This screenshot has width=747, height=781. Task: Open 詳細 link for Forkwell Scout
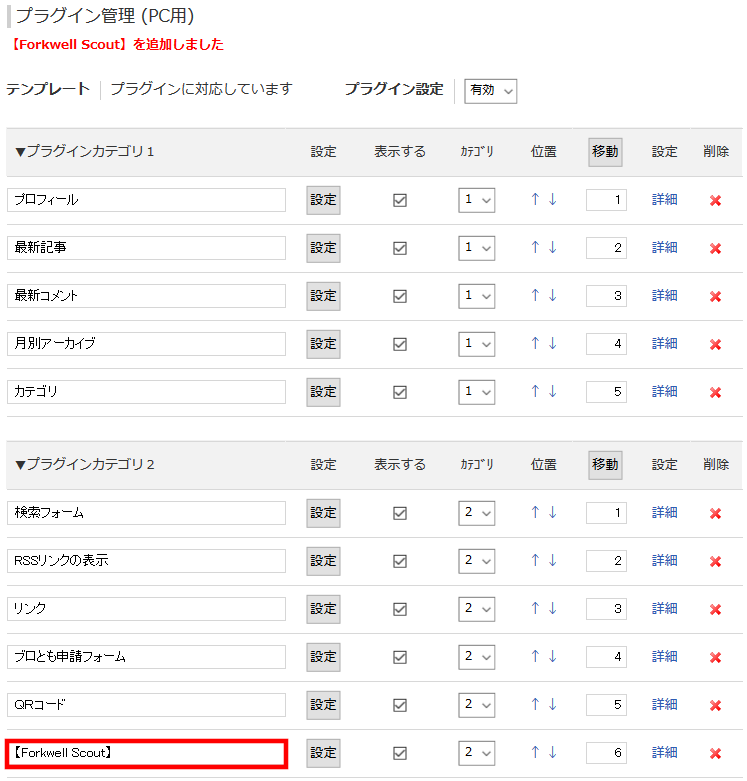click(x=664, y=753)
